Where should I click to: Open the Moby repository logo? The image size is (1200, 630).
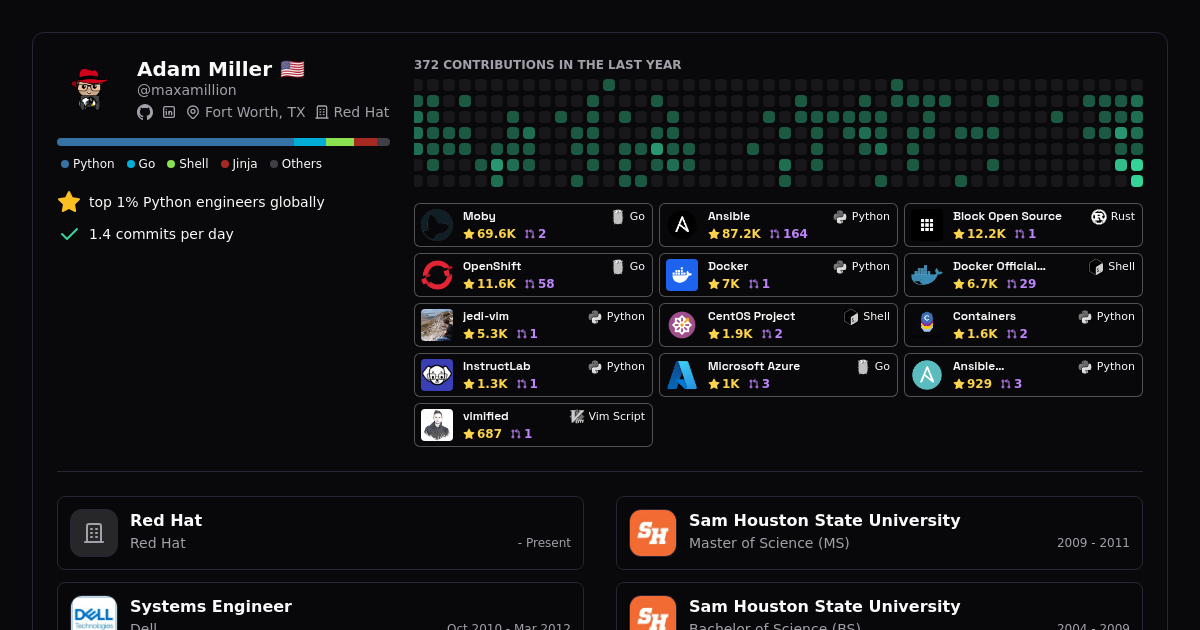point(437,225)
